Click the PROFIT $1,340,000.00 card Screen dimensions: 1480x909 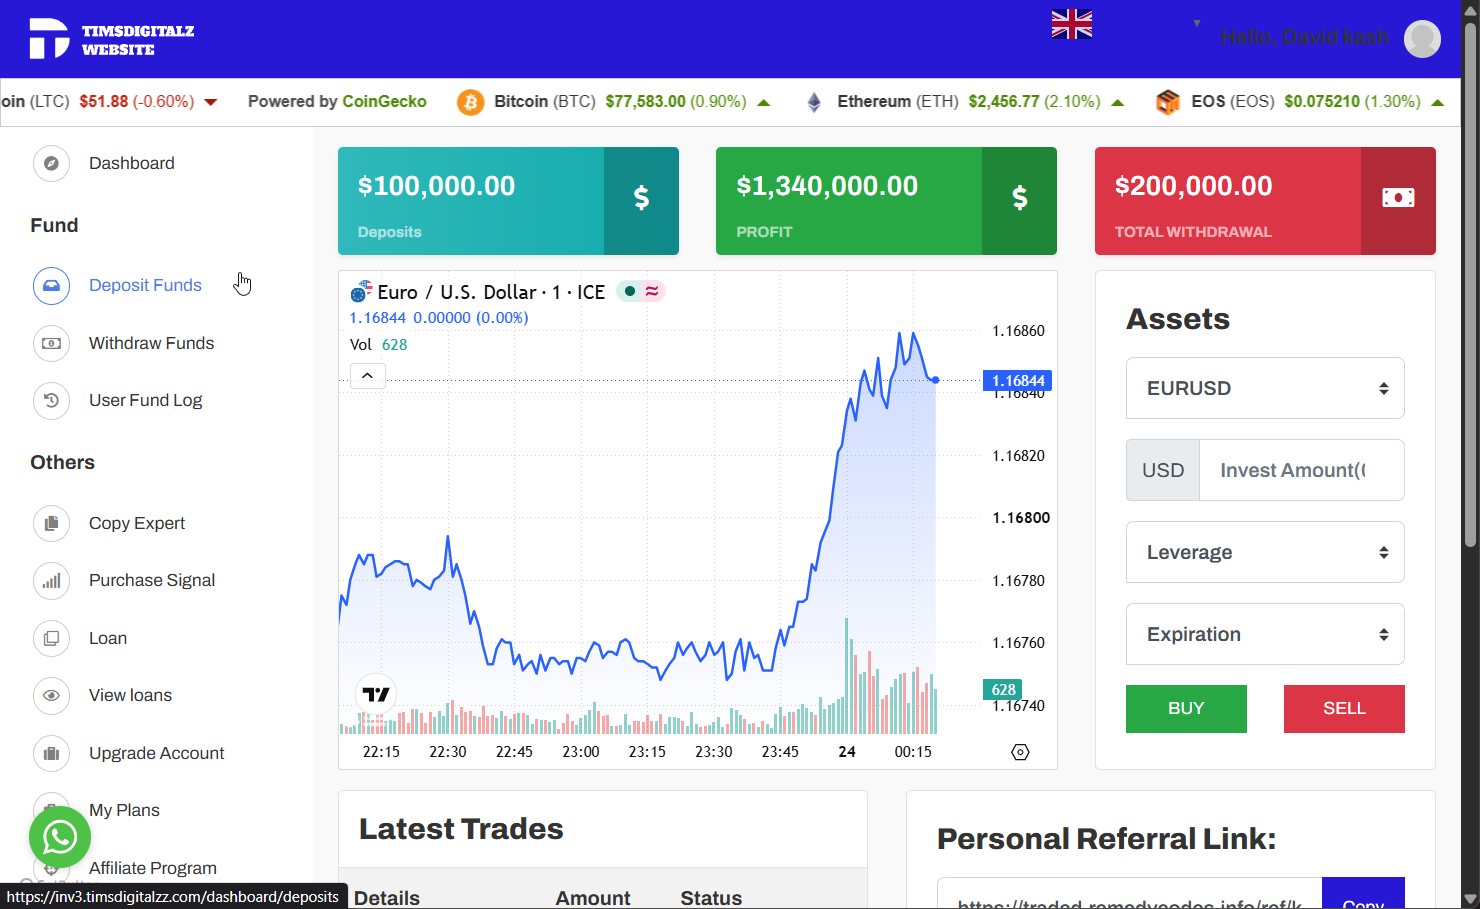pyautogui.click(x=886, y=201)
